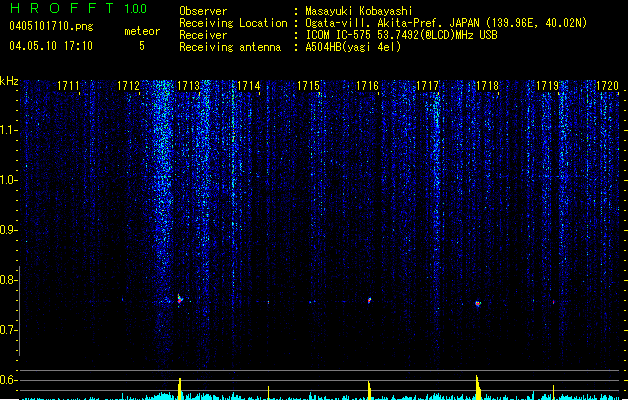Click the 1.0 kHz axis label
The width and height of the screenshot is (629, 400).
coord(9,180)
